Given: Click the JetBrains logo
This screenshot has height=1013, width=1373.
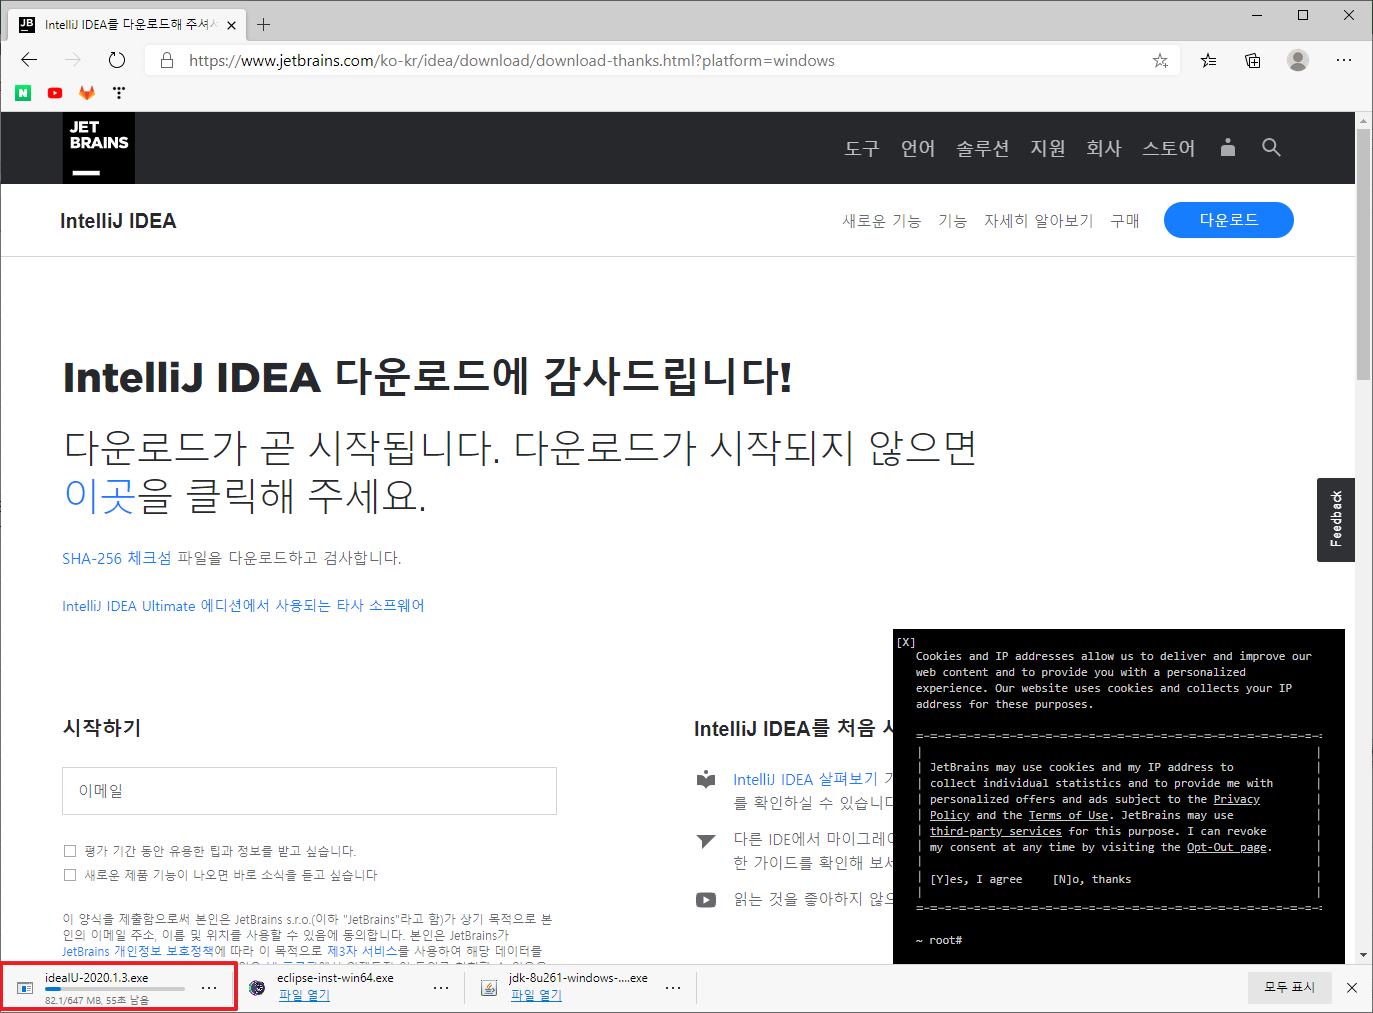Looking at the screenshot, I should (99, 148).
